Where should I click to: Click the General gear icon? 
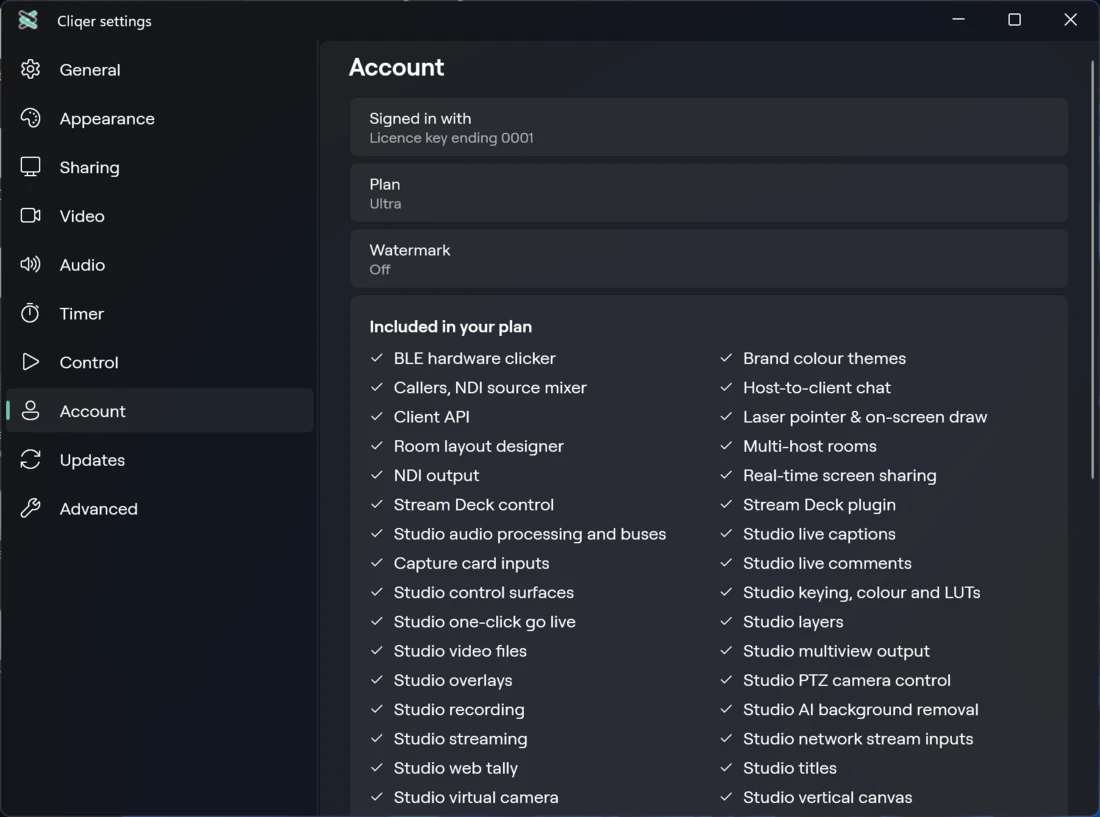click(x=30, y=69)
